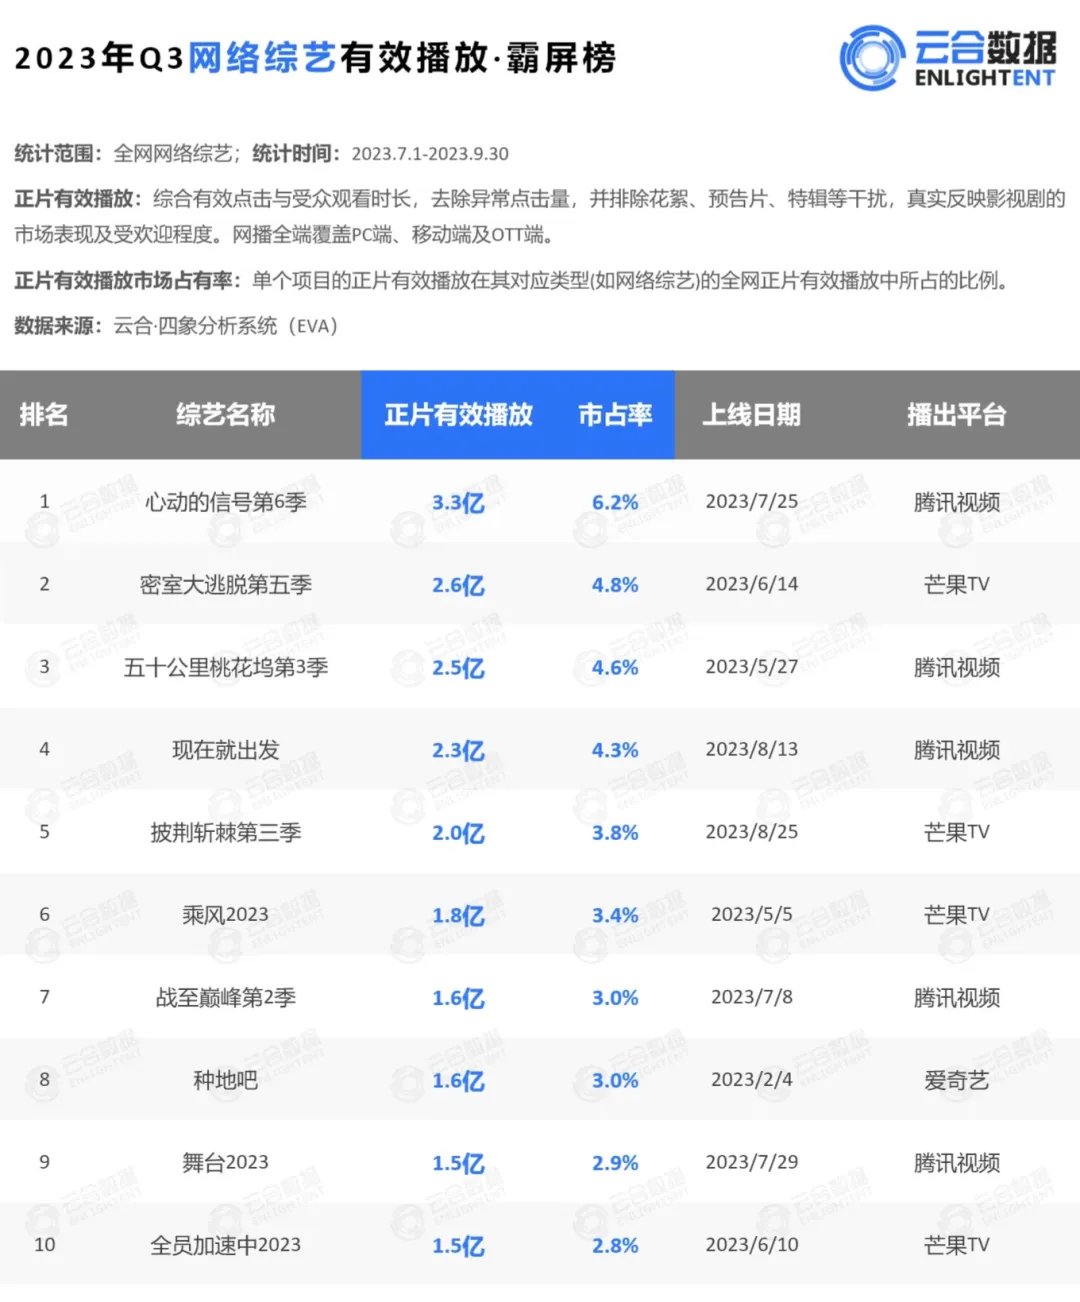Click the 3.8% market share
Image resolution: width=1080 pixels, height=1302 pixels.
(x=615, y=833)
